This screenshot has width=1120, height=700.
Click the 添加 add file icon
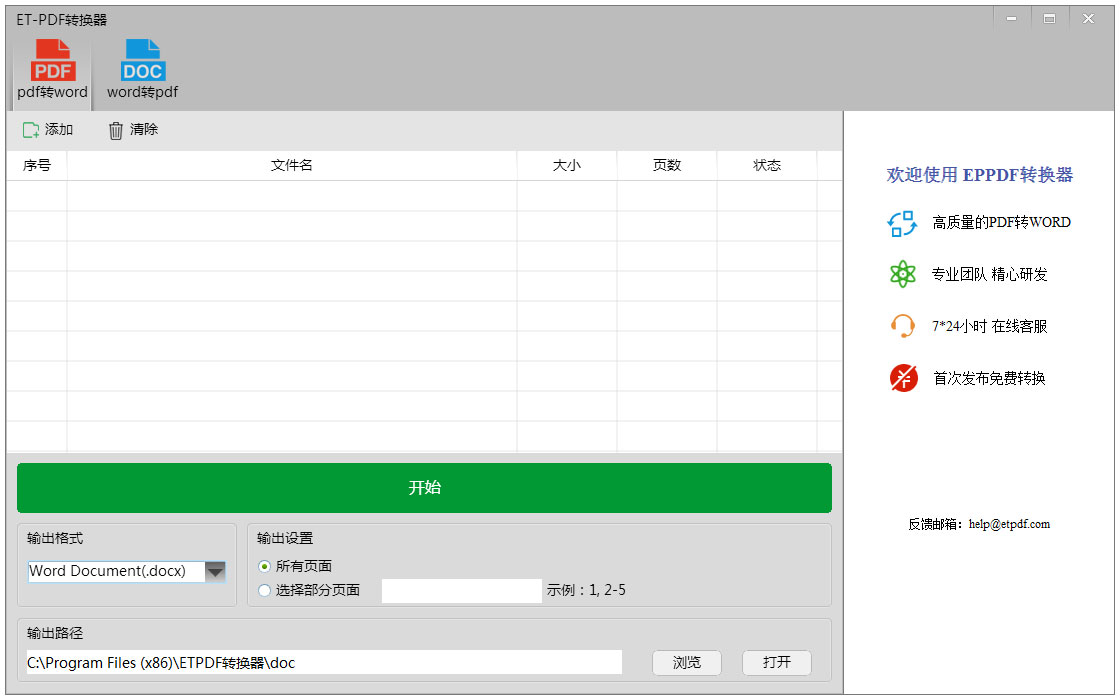click(31, 130)
